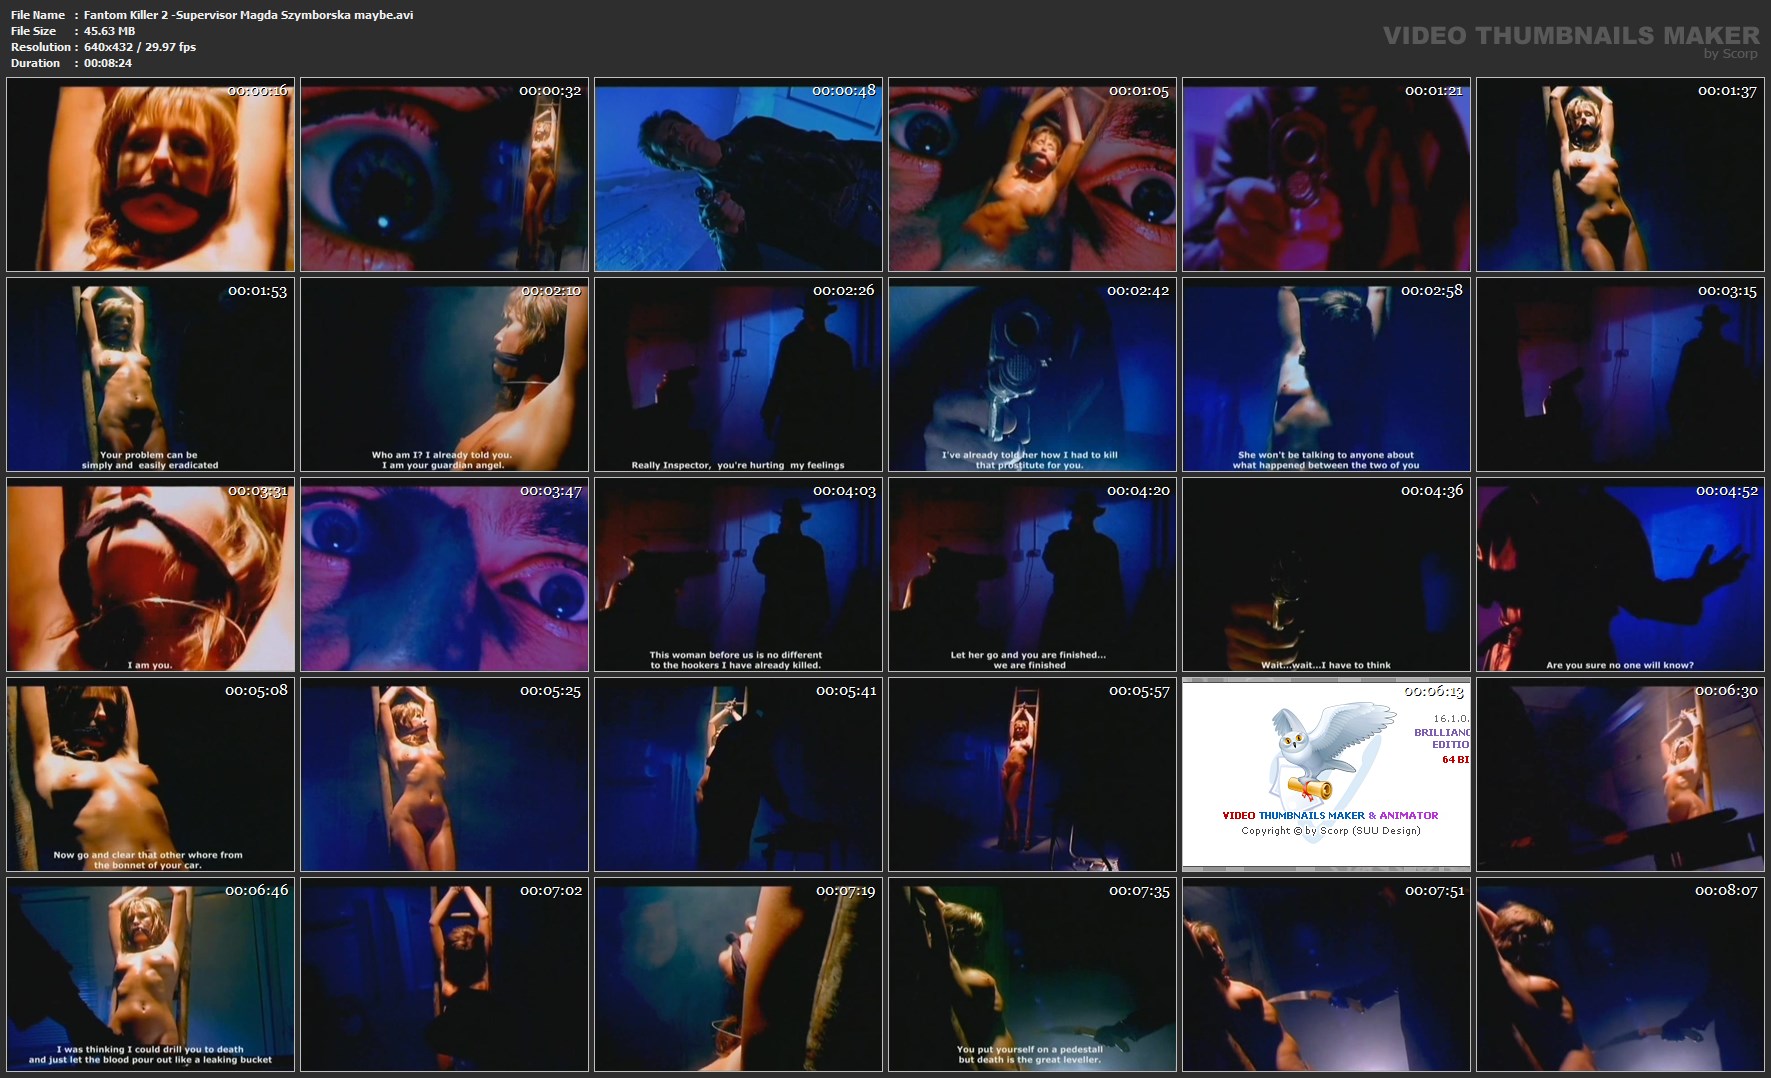Open the frame at 00:06:46
1771x1078 pixels.
(151, 975)
